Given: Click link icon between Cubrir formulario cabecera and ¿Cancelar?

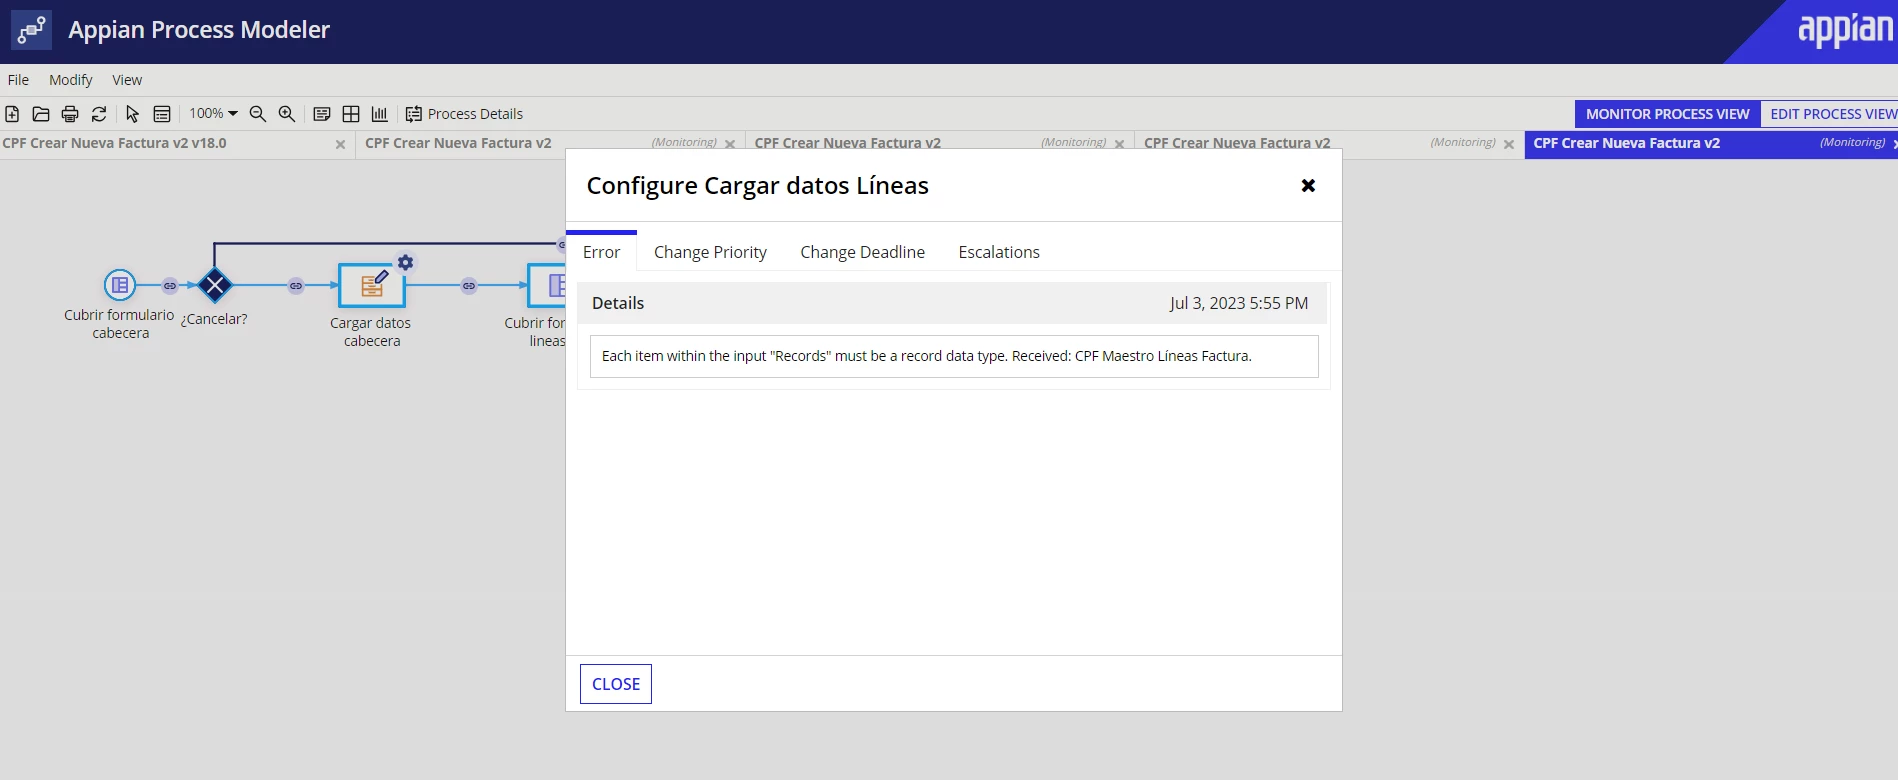Looking at the screenshot, I should (170, 286).
